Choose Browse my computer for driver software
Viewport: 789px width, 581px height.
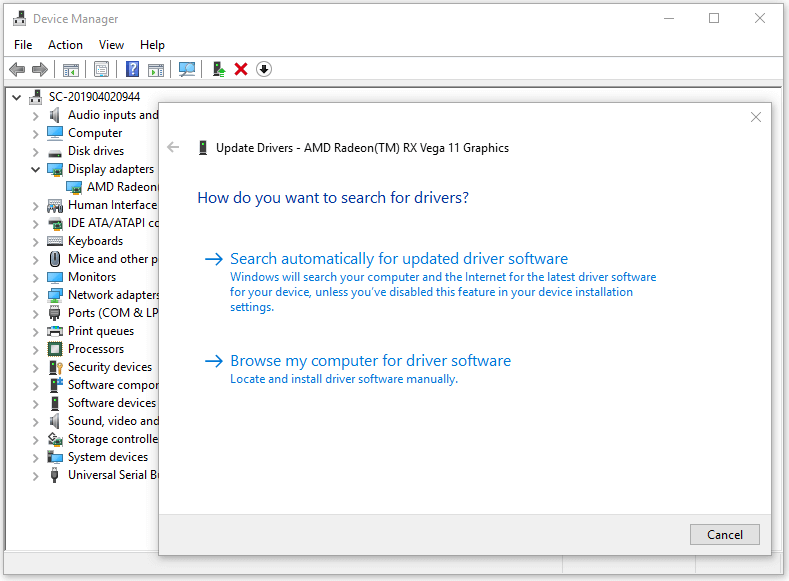click(370, 361)
